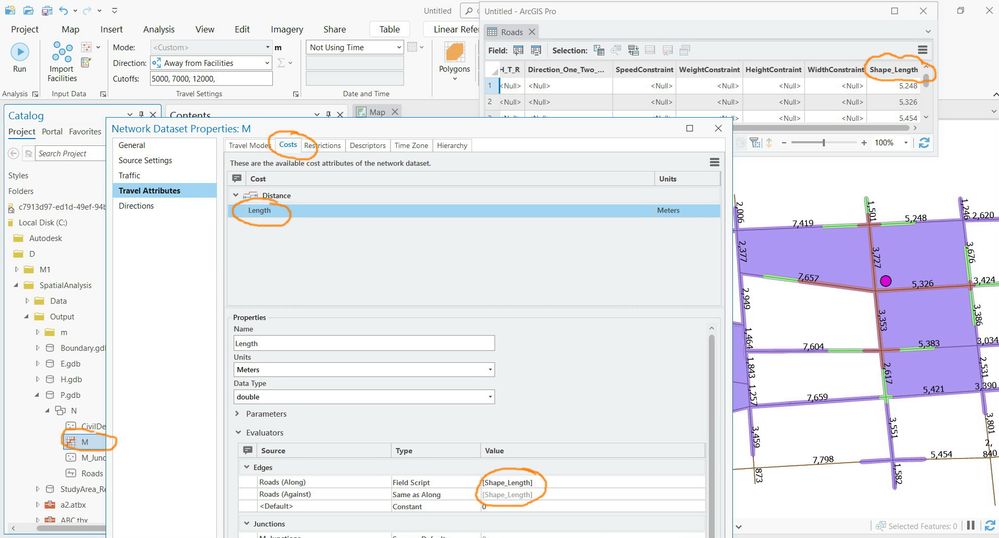Click the Save project icon in the title bar
Screen dimensions: 999x538
coord(48,11)
